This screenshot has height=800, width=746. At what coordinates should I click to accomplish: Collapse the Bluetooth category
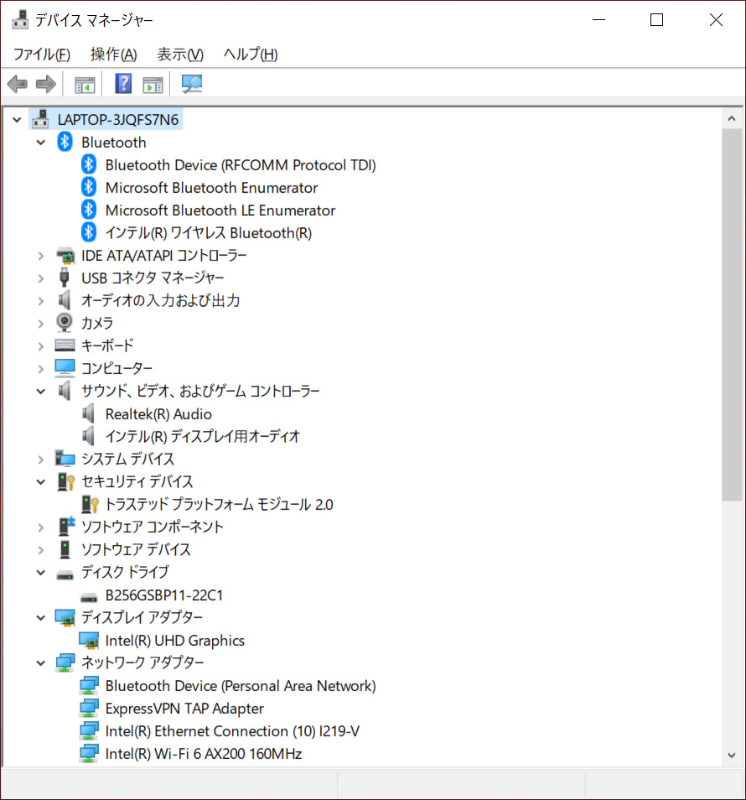pos(41,142)
